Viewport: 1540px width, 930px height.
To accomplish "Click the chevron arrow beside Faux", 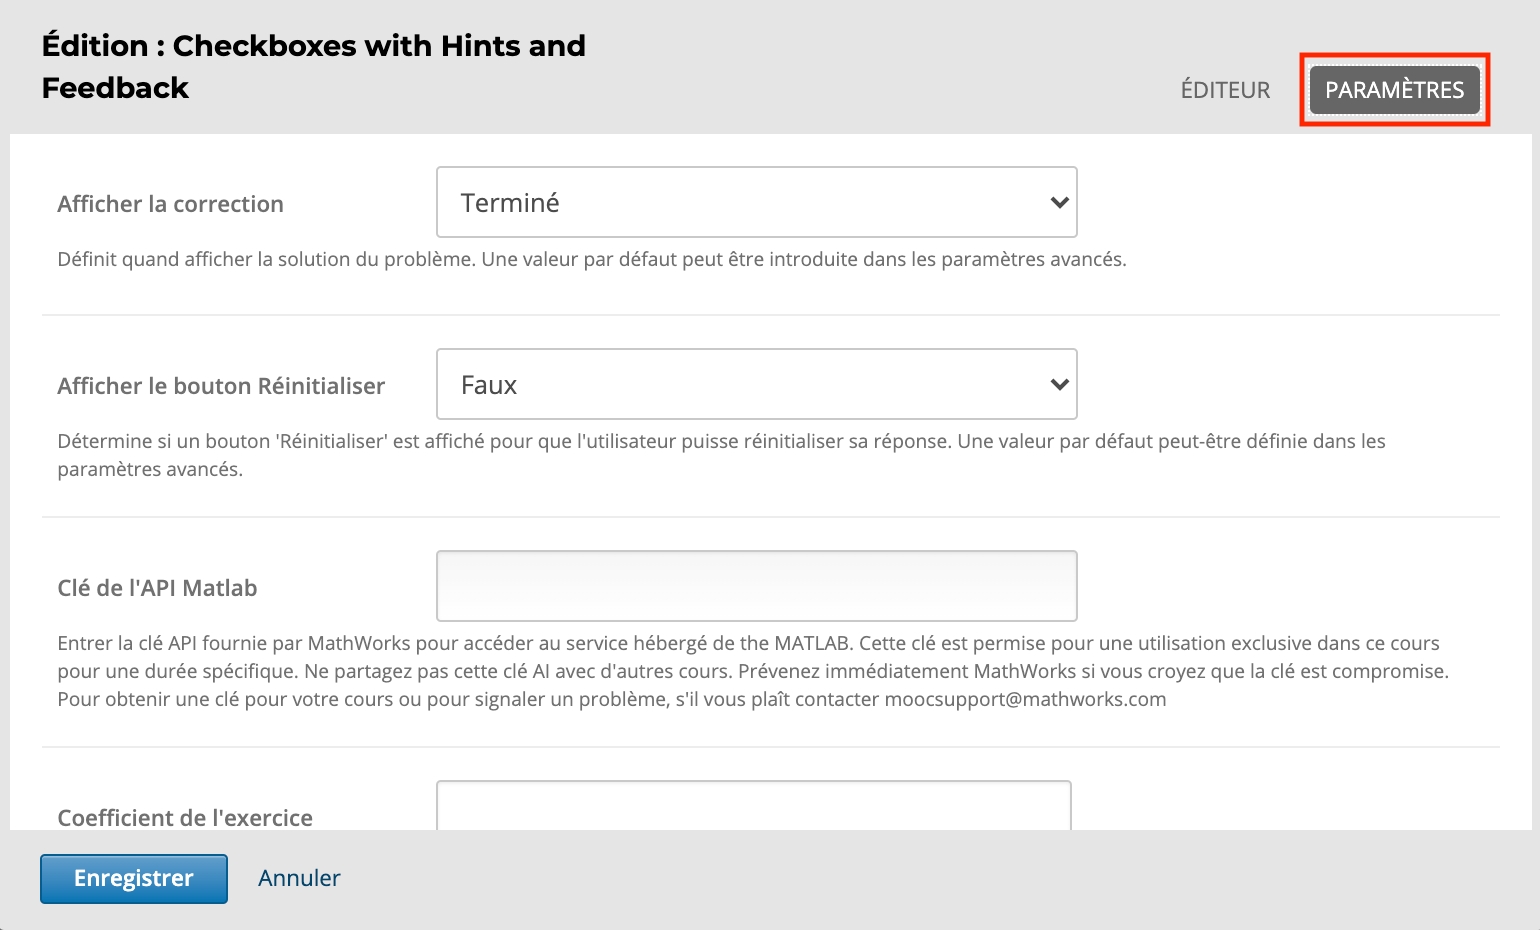I will [1059, 385].
